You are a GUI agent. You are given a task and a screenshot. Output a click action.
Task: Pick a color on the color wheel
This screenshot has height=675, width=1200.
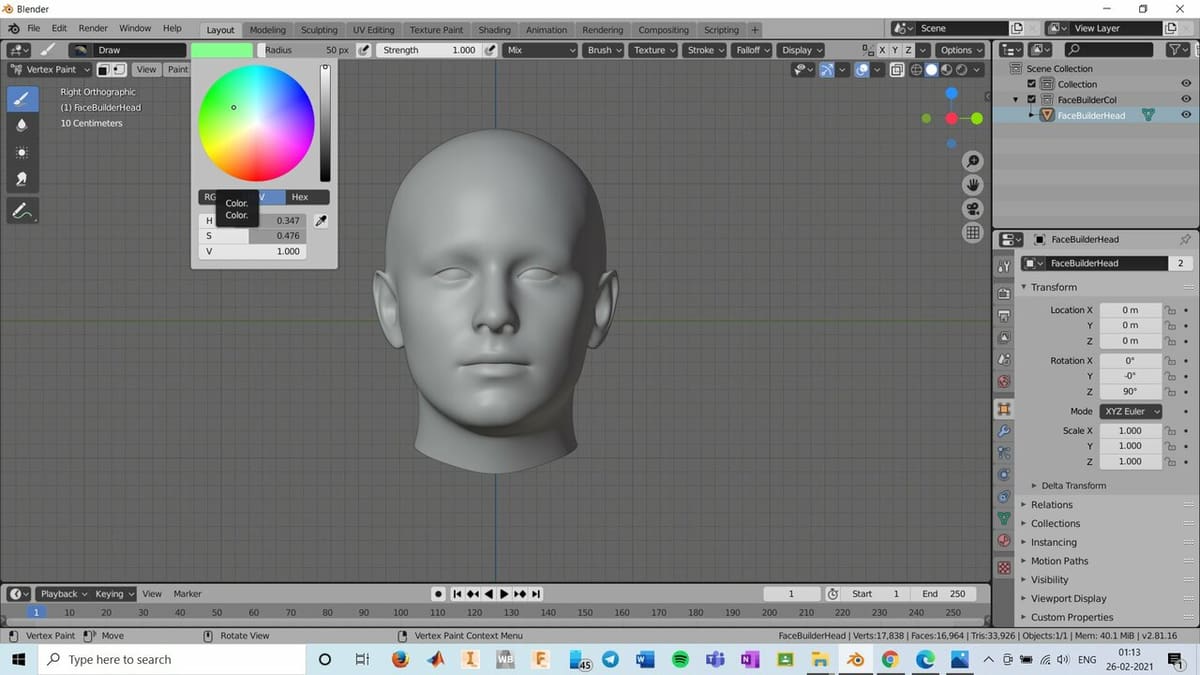coord(256,123)
